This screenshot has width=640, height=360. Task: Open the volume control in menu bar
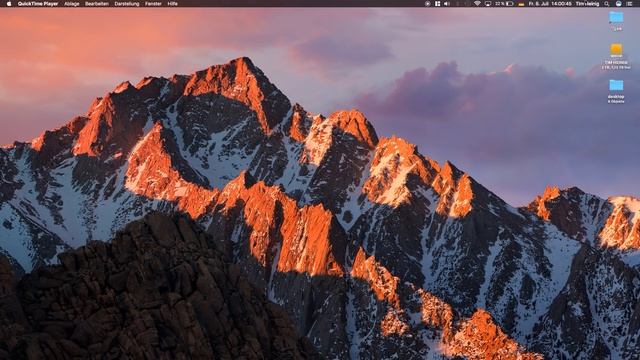[447, 4]
